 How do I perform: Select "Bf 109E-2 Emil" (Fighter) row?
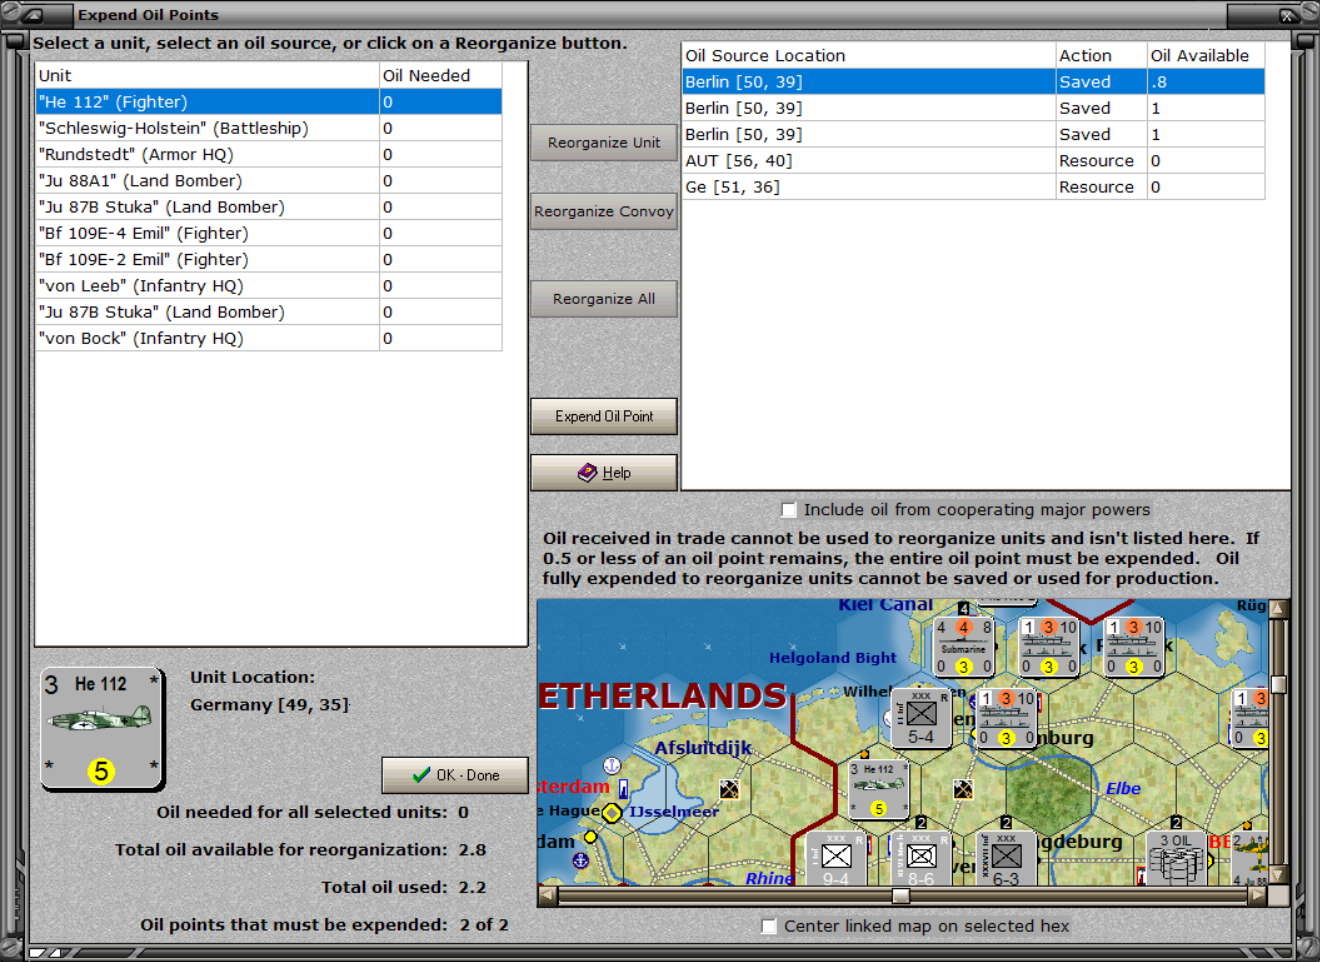(x=269, y=259)
